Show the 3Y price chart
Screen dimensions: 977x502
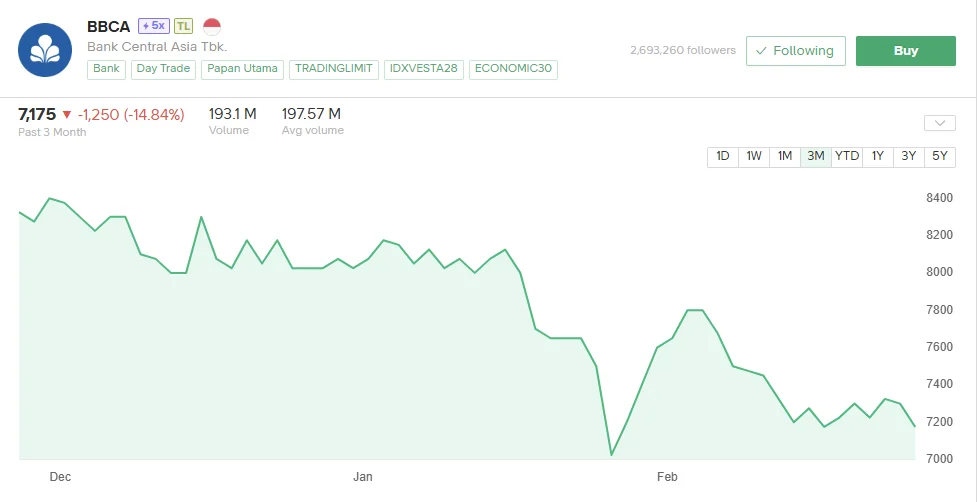click(909, 156)
